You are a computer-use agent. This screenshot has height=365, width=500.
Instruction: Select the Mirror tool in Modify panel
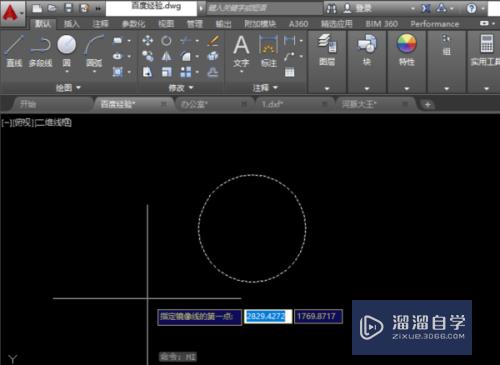coord(166,56)
